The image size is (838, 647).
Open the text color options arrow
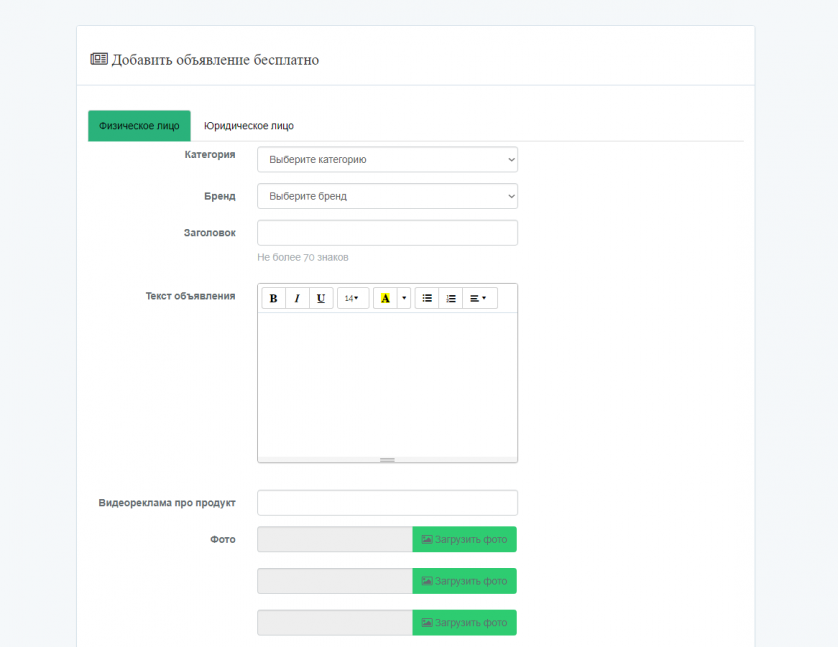point(404,298)
